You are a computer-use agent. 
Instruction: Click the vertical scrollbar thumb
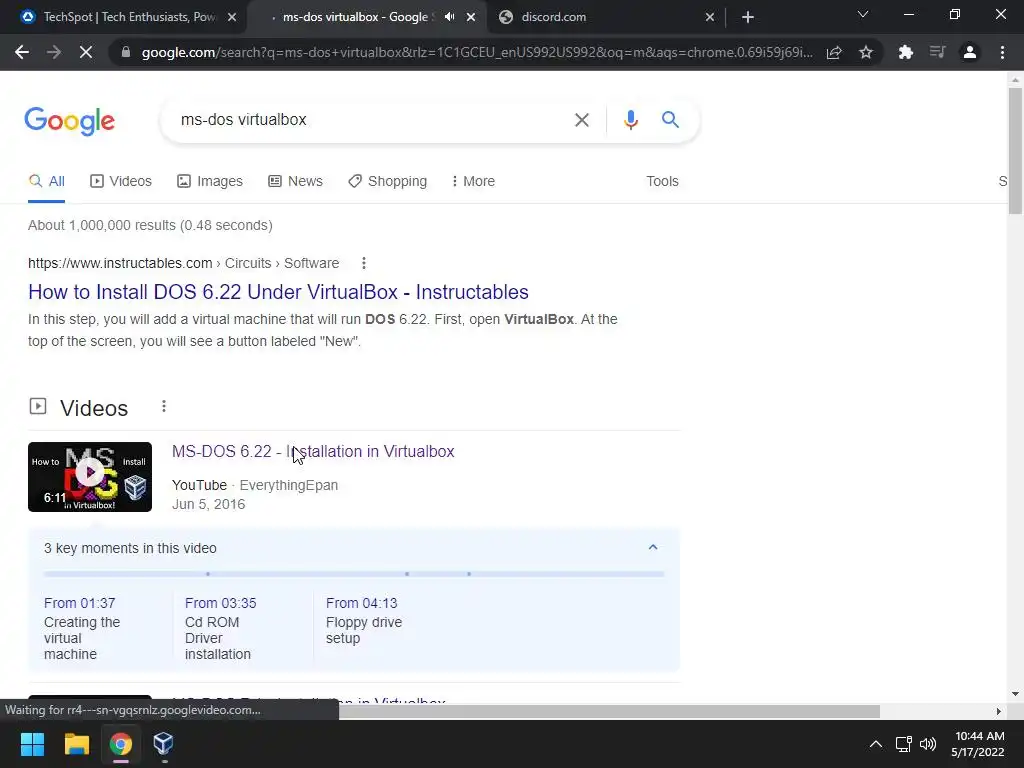(1015, 150)
